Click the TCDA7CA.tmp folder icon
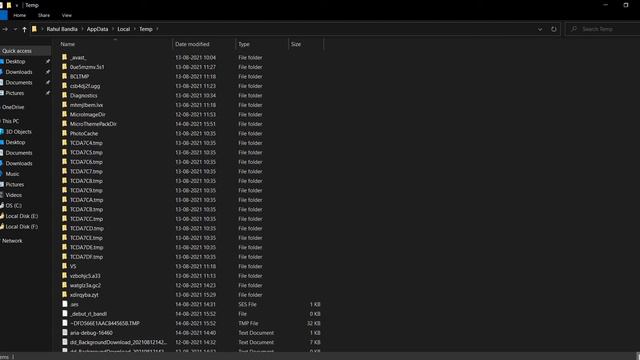This screenshot has height=360, width=640. 64,200
